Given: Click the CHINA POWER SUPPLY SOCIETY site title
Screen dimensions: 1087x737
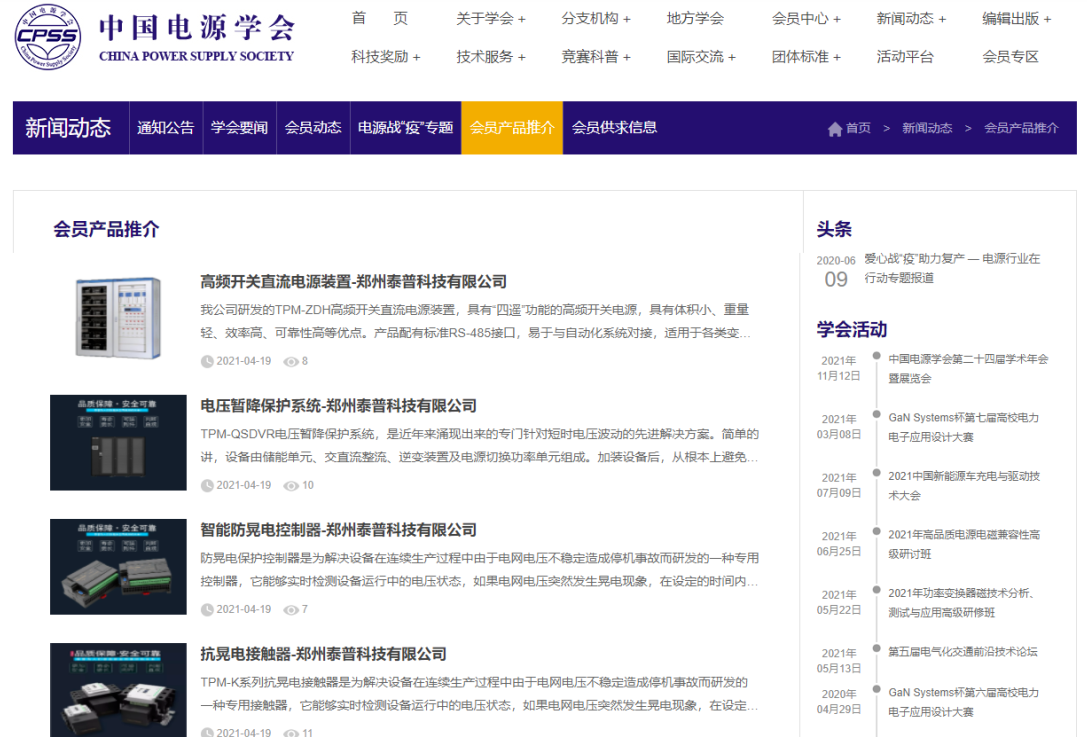Looking at the screenshot, I should [196, 57].
